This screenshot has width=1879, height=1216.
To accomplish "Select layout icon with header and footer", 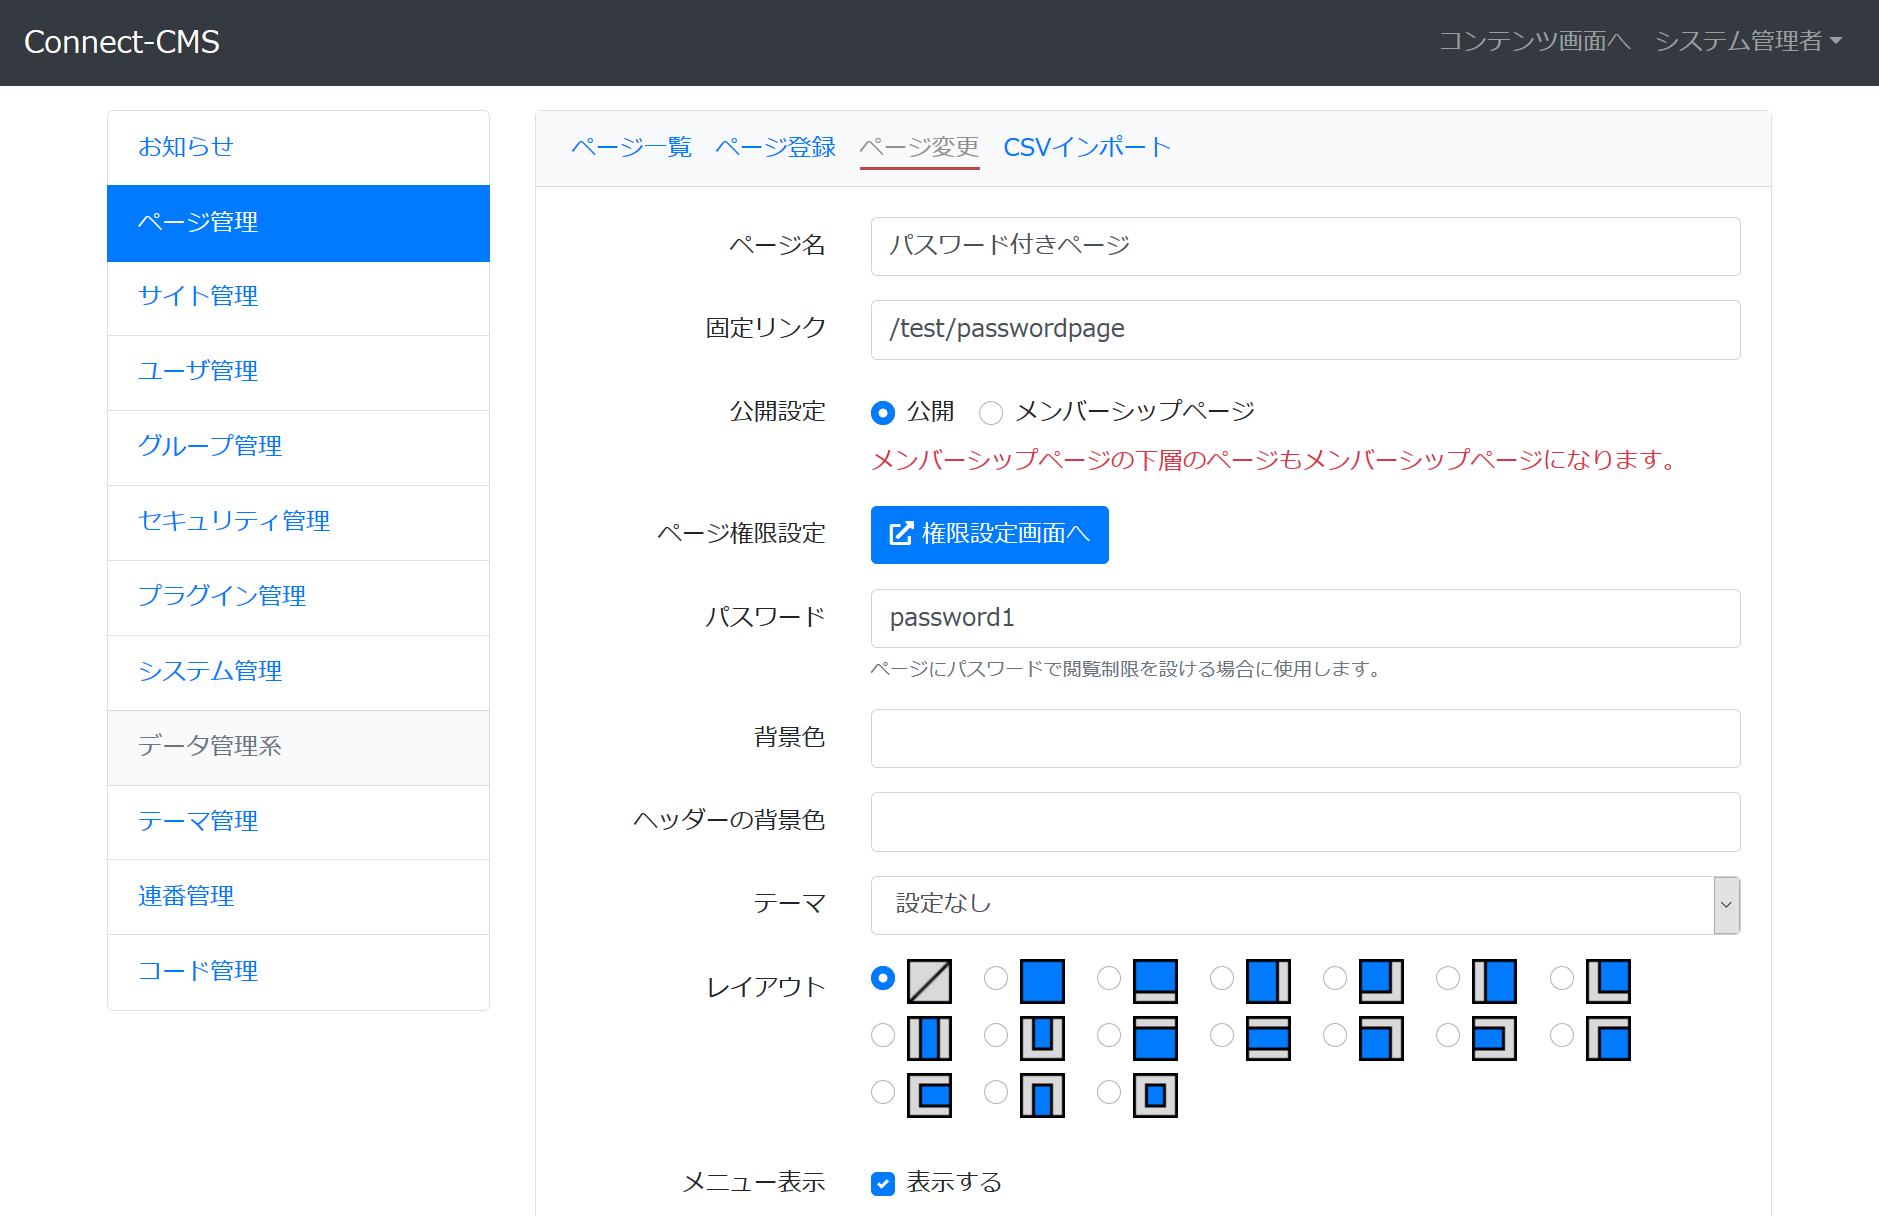I will (1268, 1038).
